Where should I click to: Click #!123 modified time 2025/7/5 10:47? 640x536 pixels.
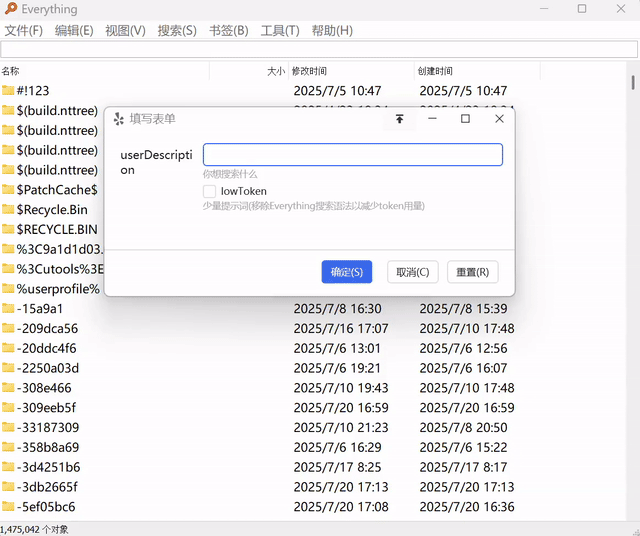pyautogui.click(x=337, y=91)
